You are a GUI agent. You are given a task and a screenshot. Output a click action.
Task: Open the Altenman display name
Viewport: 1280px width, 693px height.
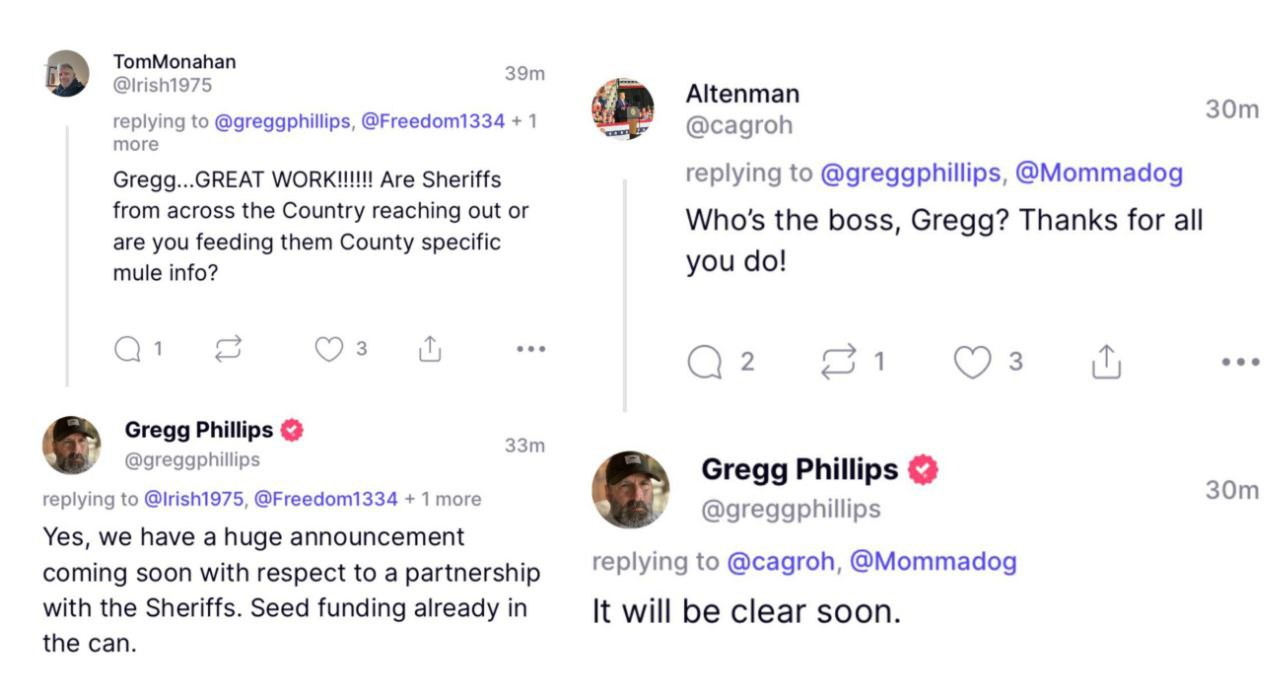[x=742, y=94]
